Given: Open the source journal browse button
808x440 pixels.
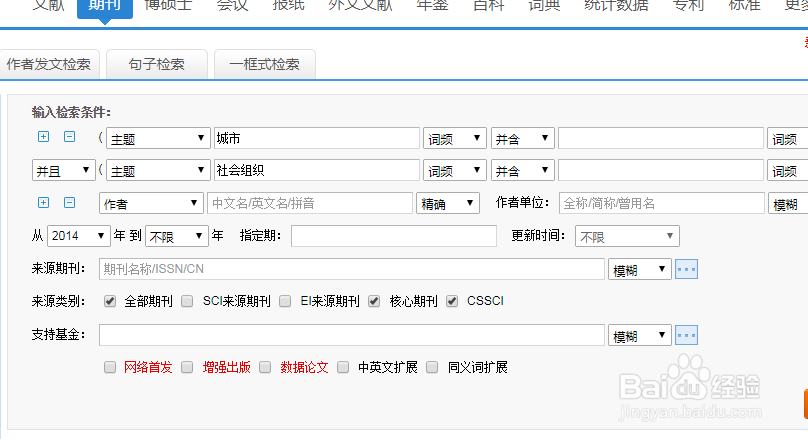Looking at the screenshot, I should pyautogui.click(x=686, y=269).
